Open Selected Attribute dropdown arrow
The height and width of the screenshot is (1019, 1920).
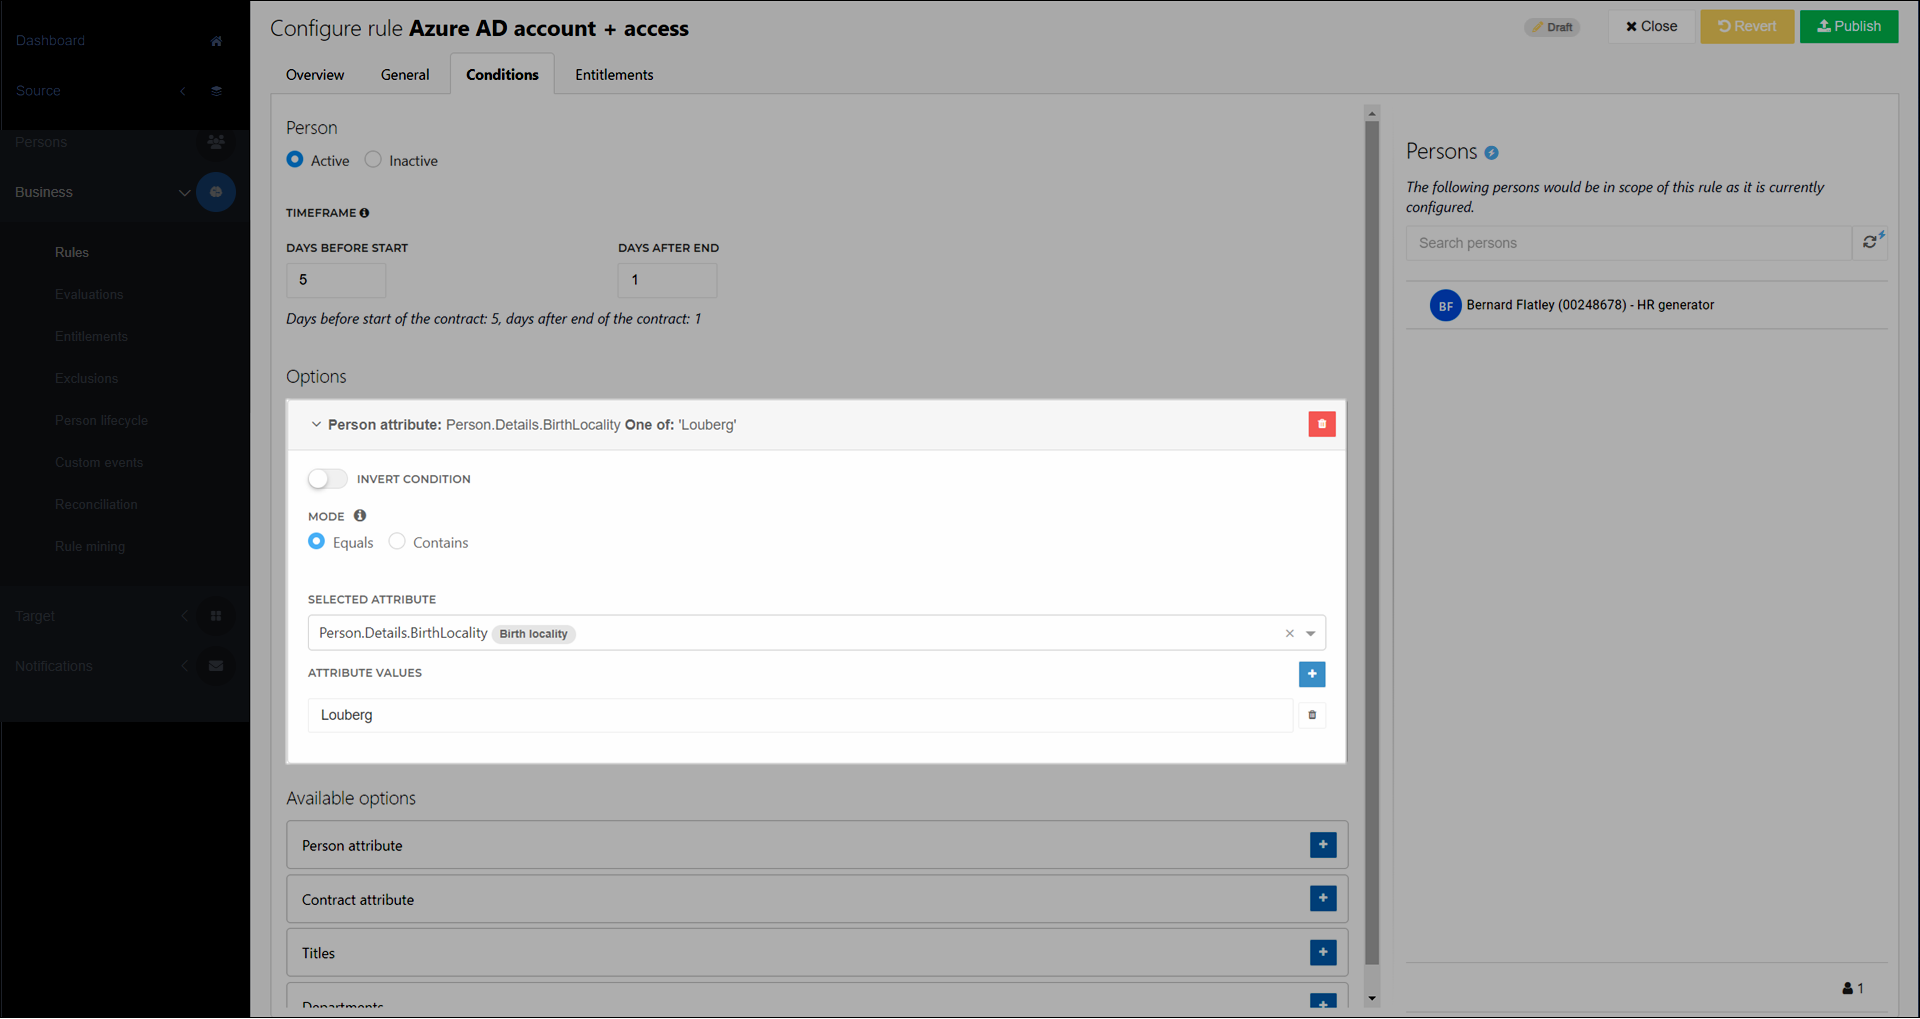point(1310,633)
